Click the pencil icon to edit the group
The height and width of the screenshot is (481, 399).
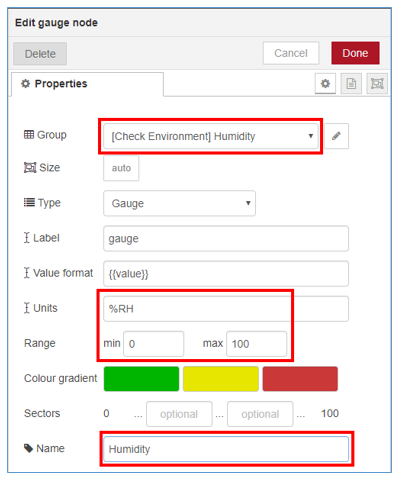[x=336, y=136]
